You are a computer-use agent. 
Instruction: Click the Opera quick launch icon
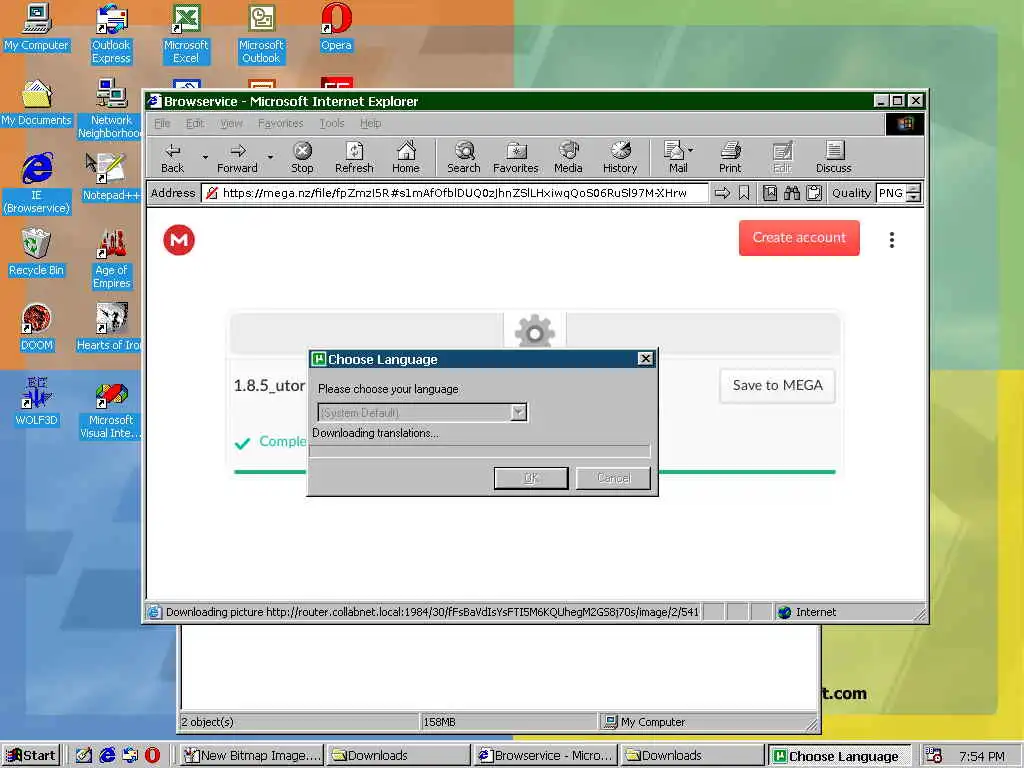coord(152,756)
